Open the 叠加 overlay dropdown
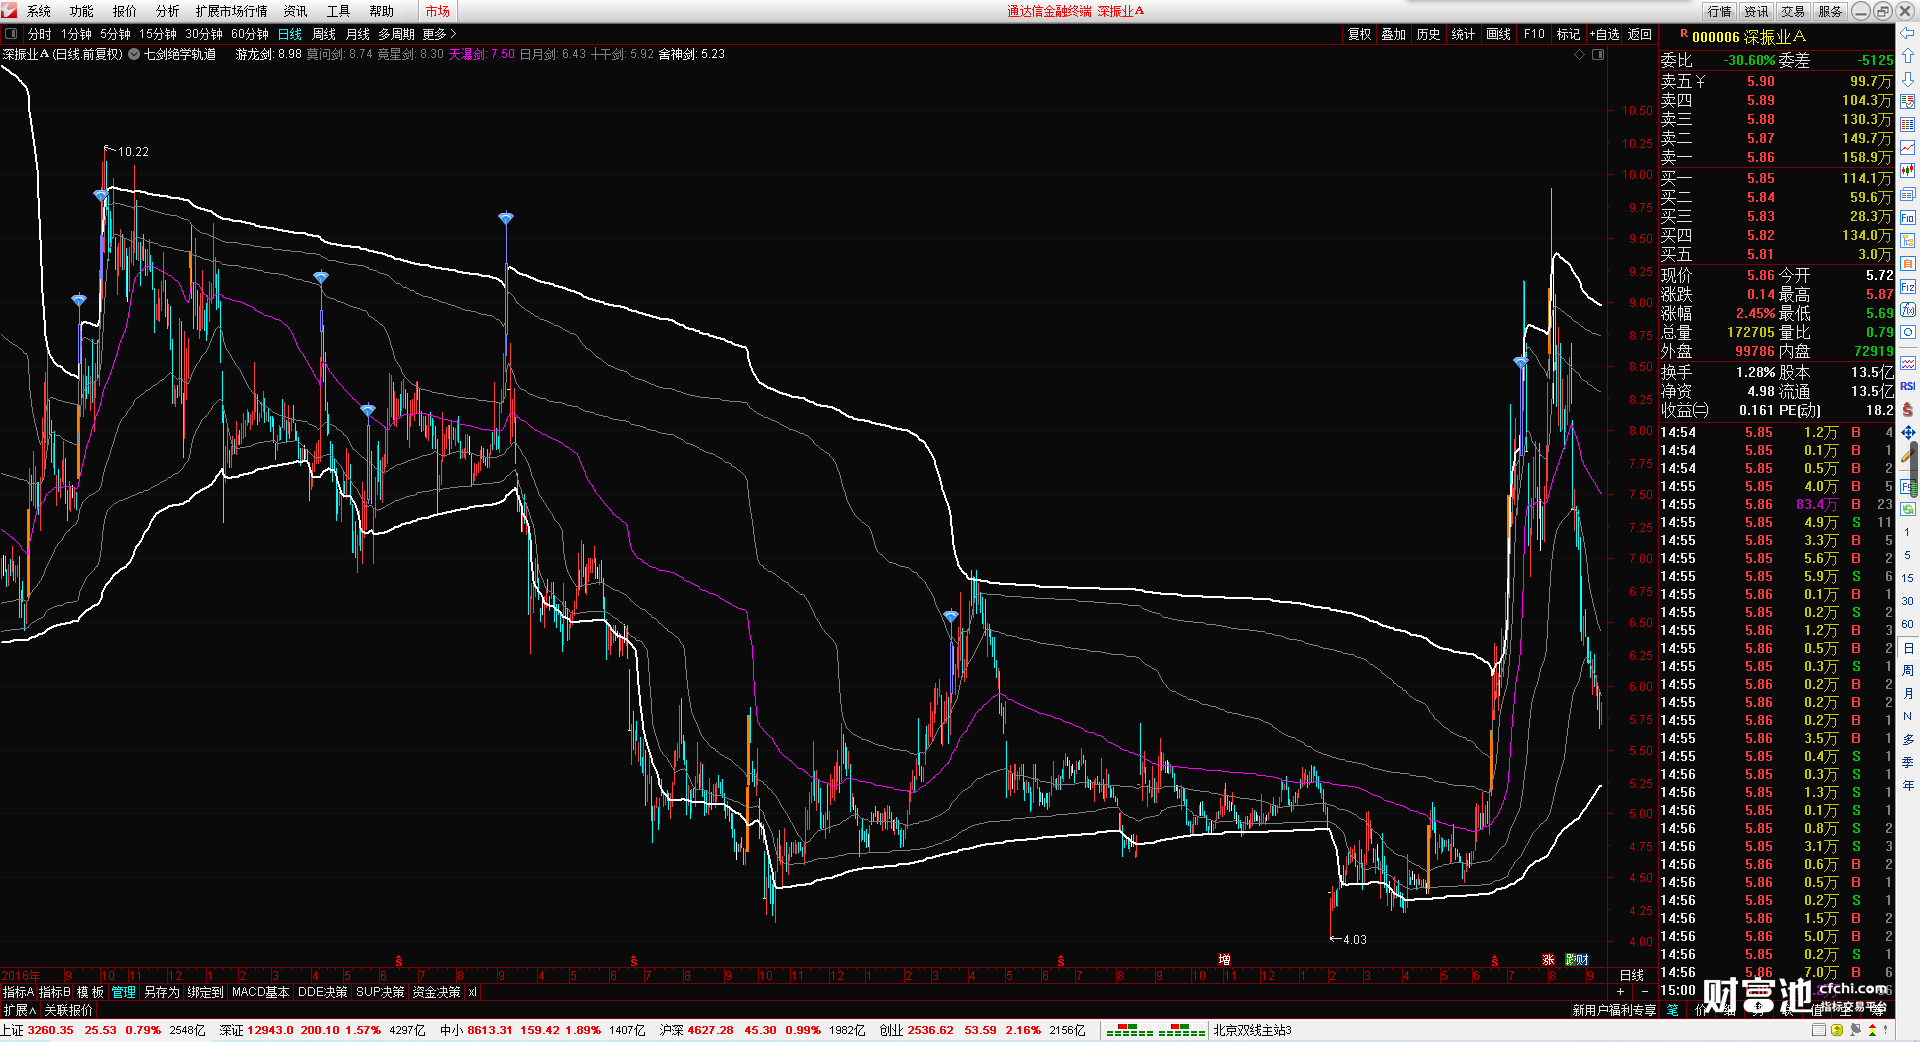 1394,34
